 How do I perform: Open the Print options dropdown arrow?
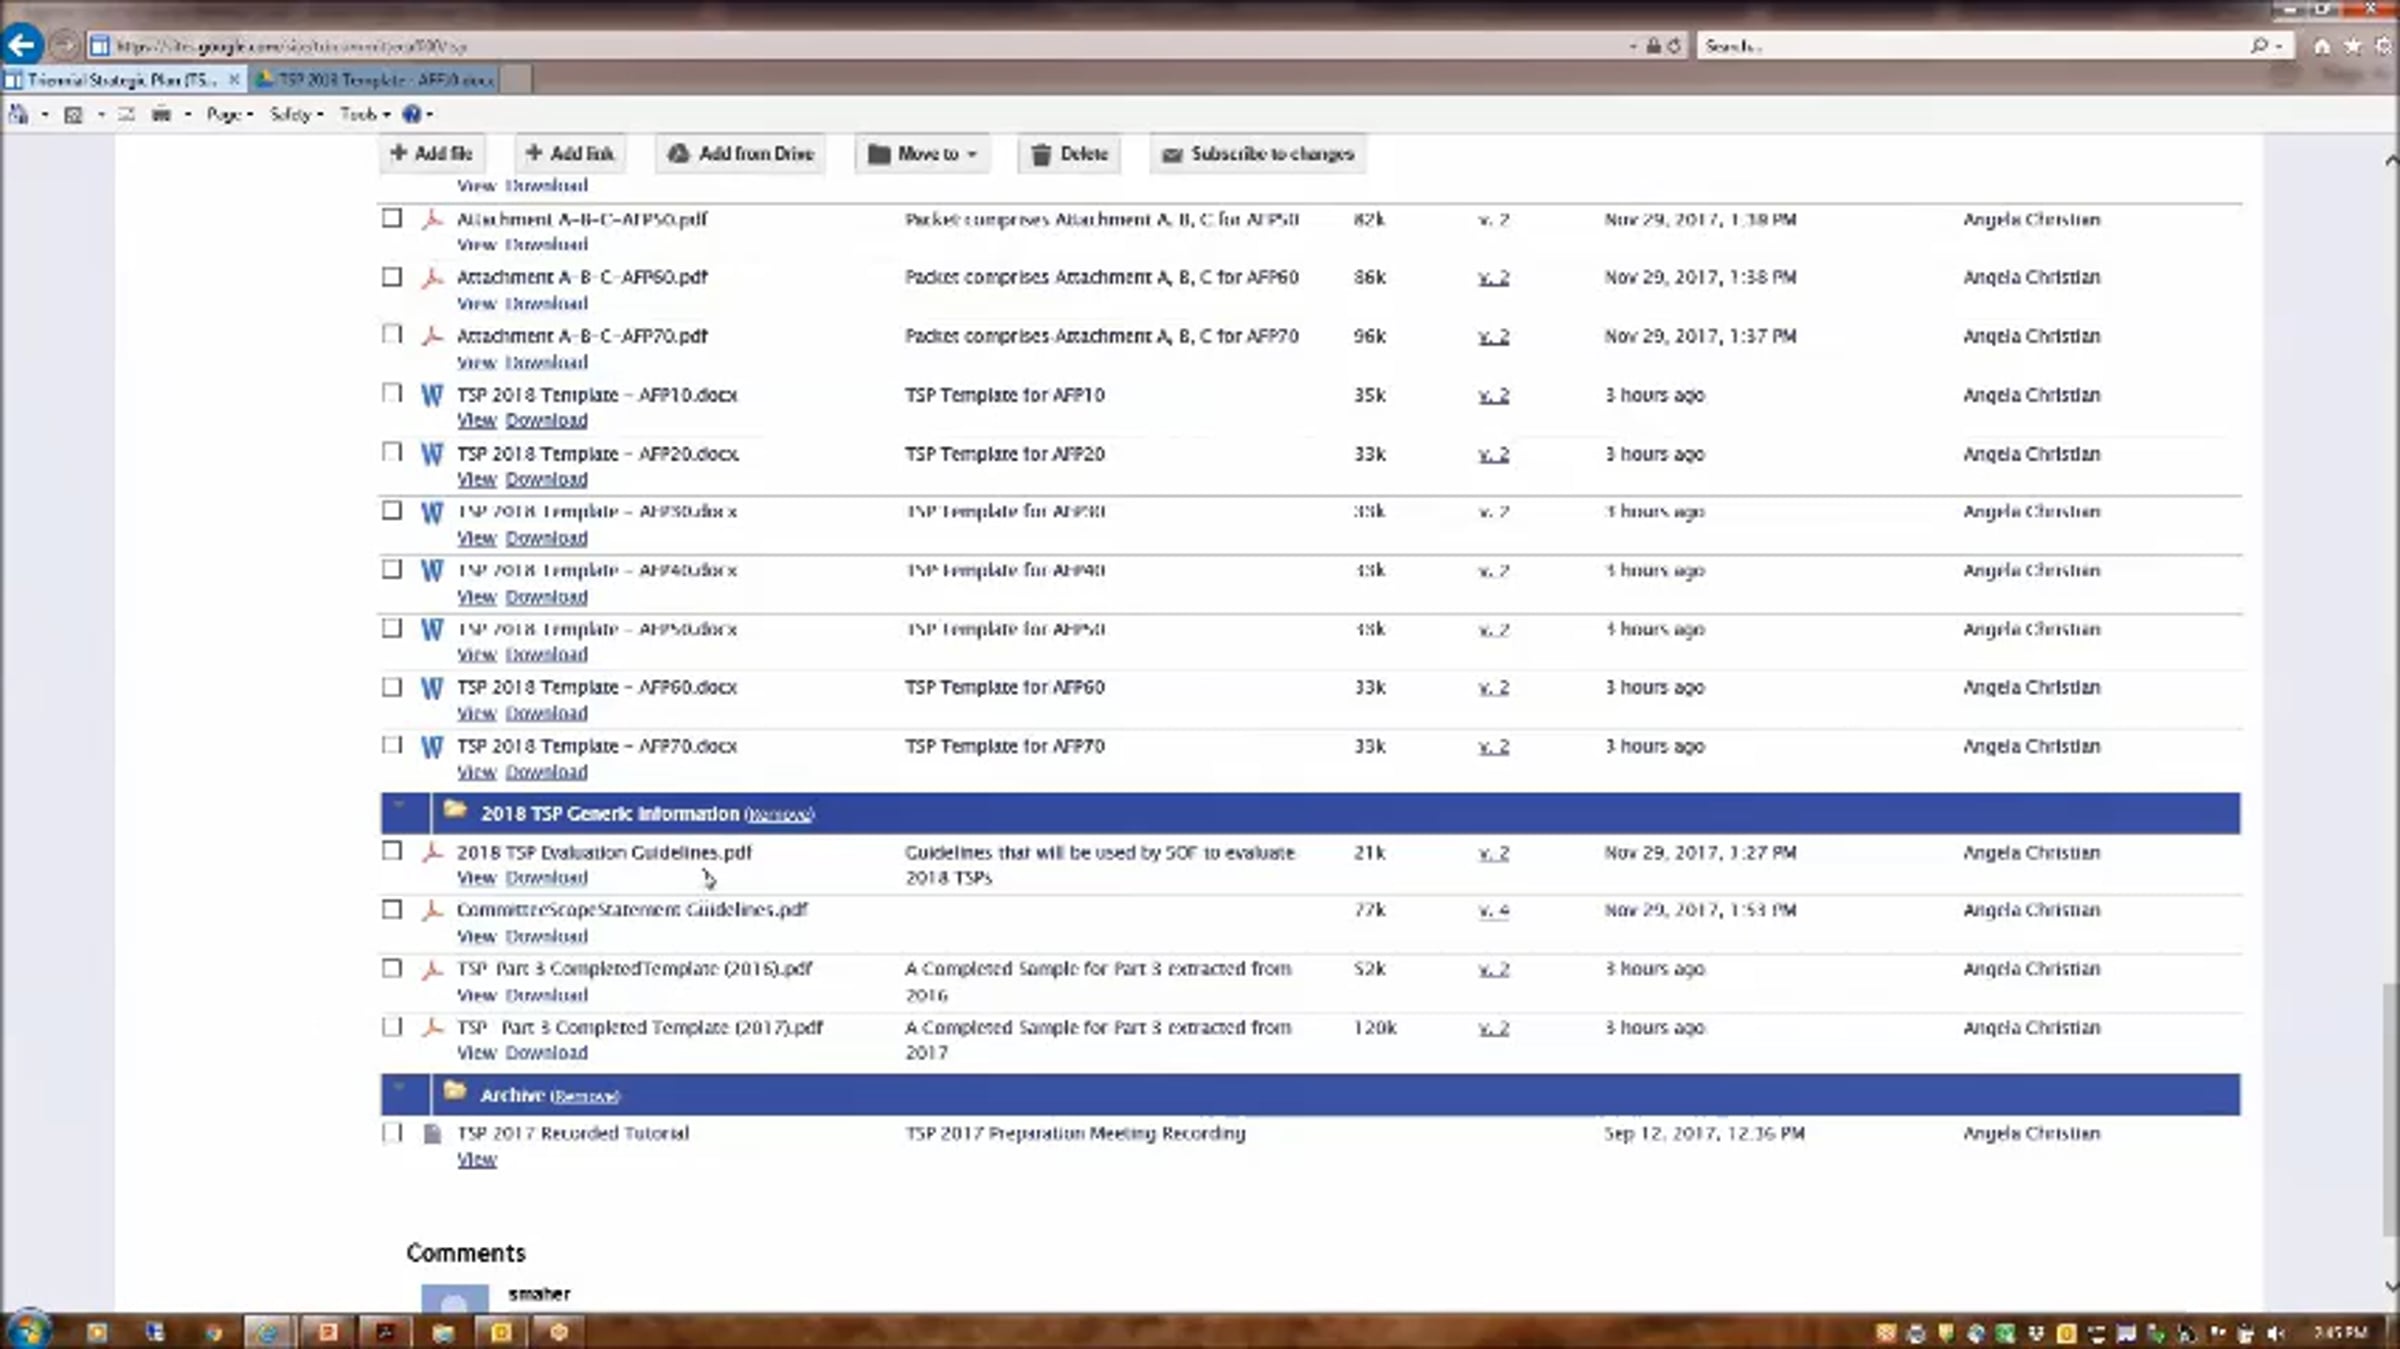[x=187, y=114]
